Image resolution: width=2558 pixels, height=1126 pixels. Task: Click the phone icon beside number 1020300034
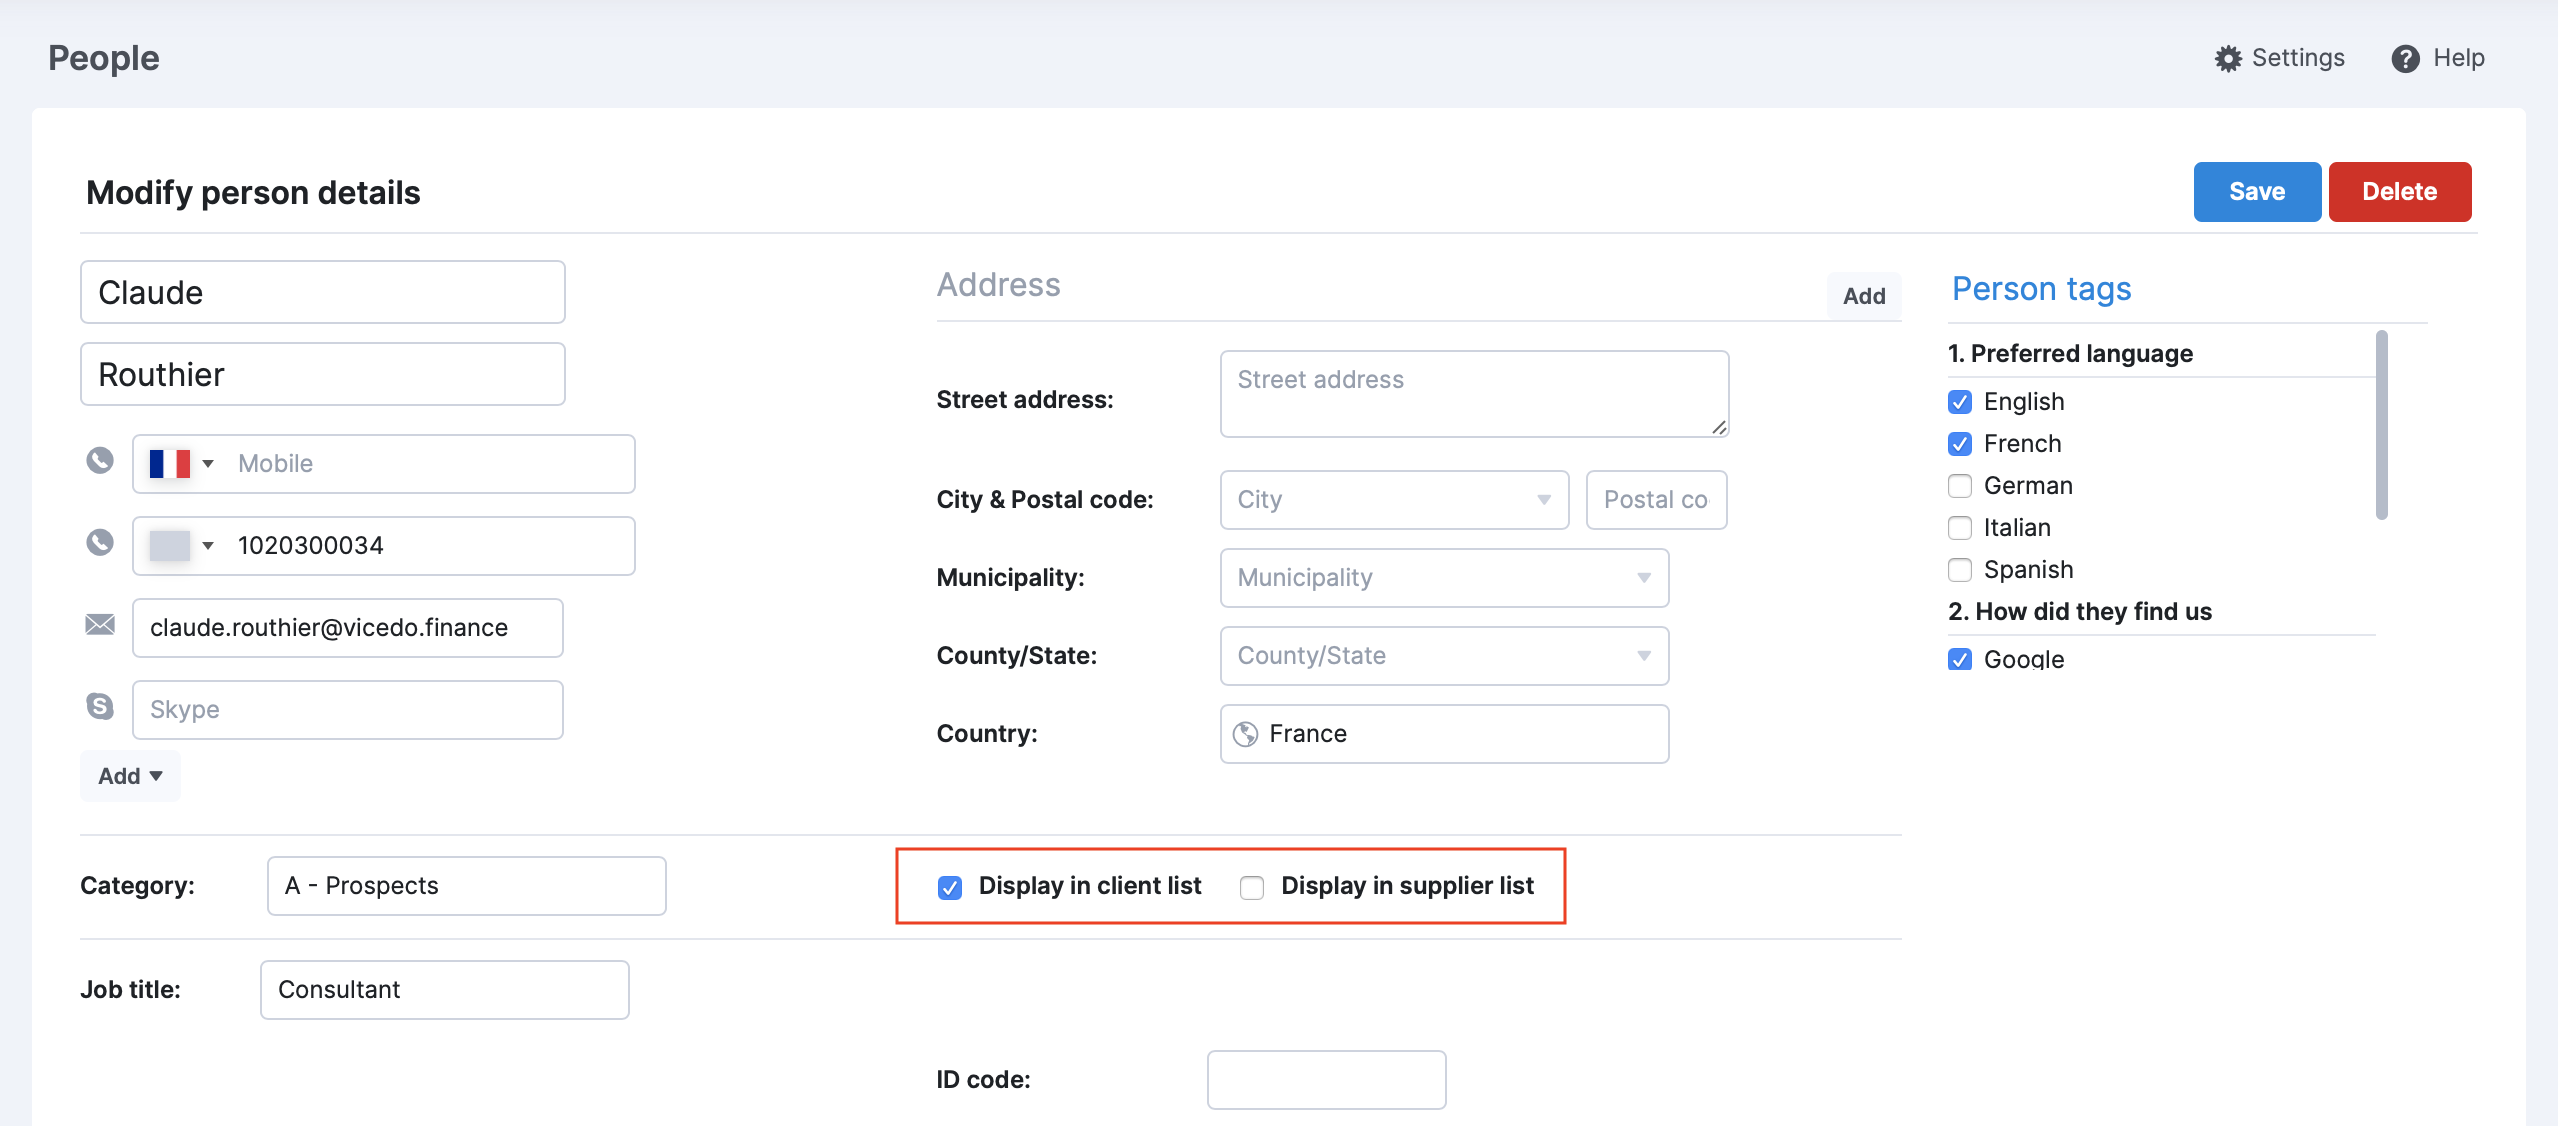tap(100, 543)
